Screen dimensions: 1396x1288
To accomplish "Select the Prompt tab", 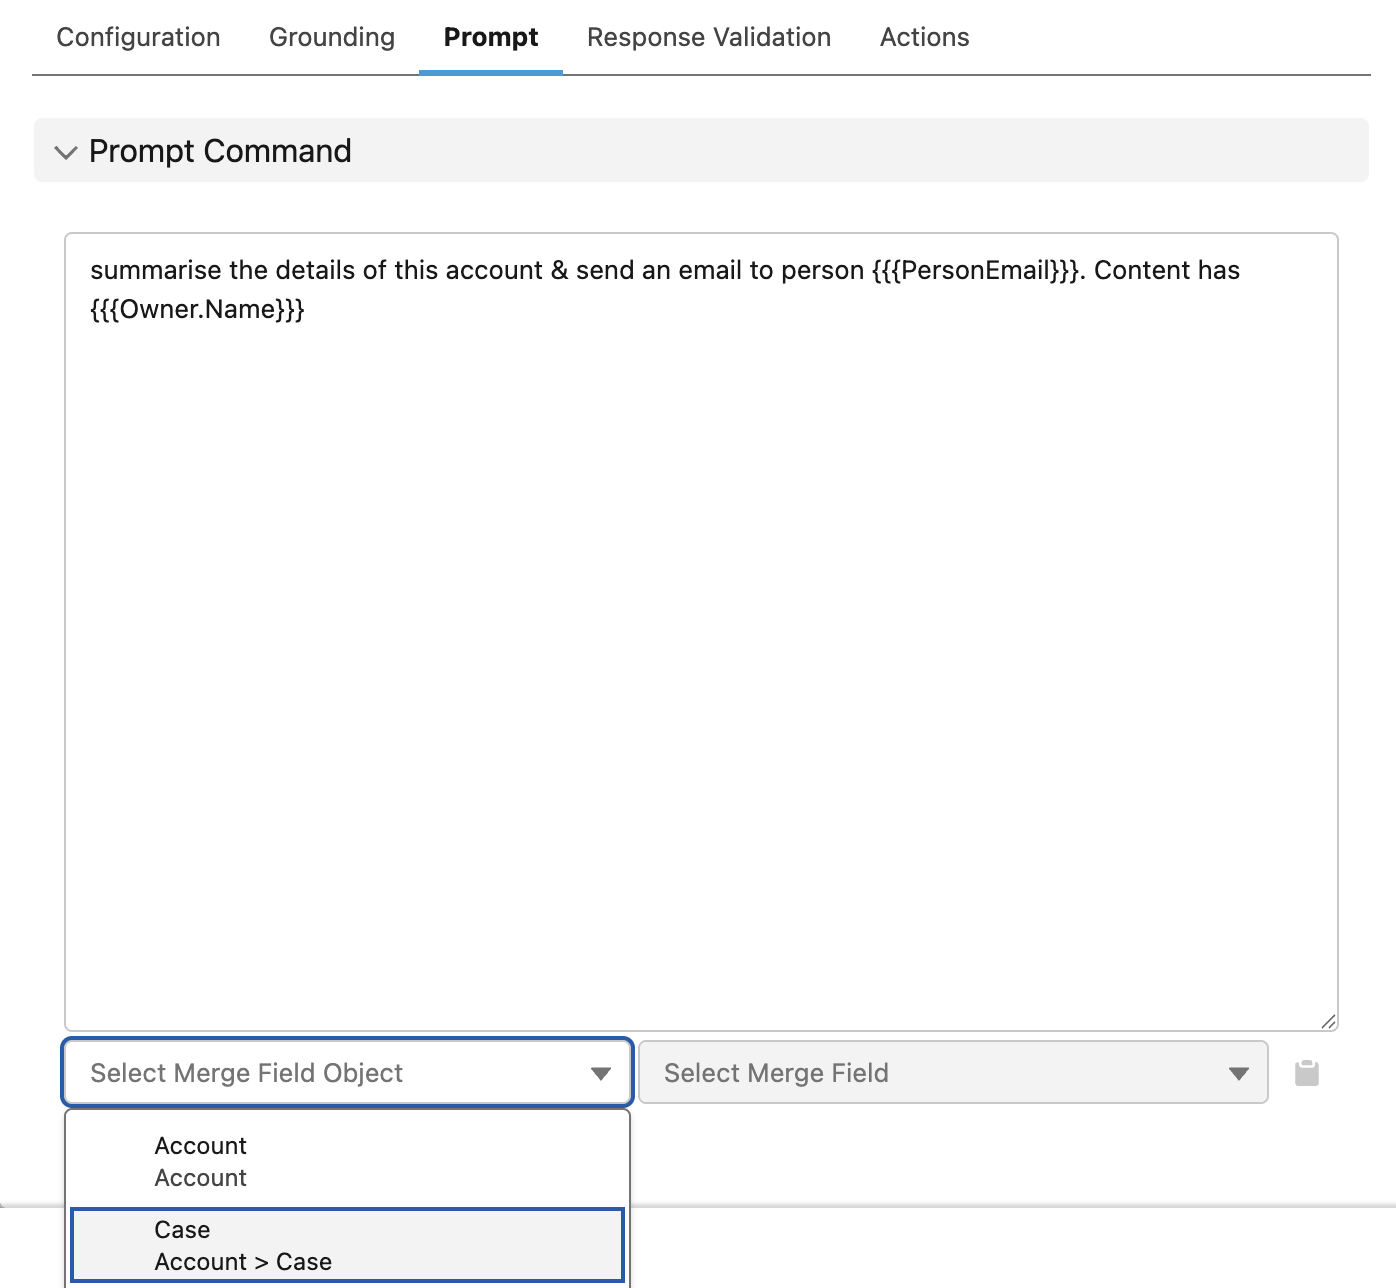I will click(x=491, y=38).
